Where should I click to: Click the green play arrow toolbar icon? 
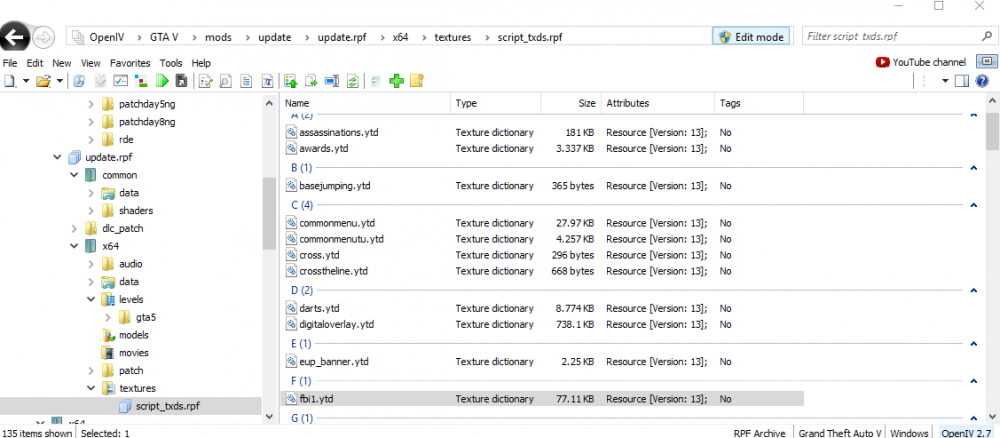pos(161,81)
